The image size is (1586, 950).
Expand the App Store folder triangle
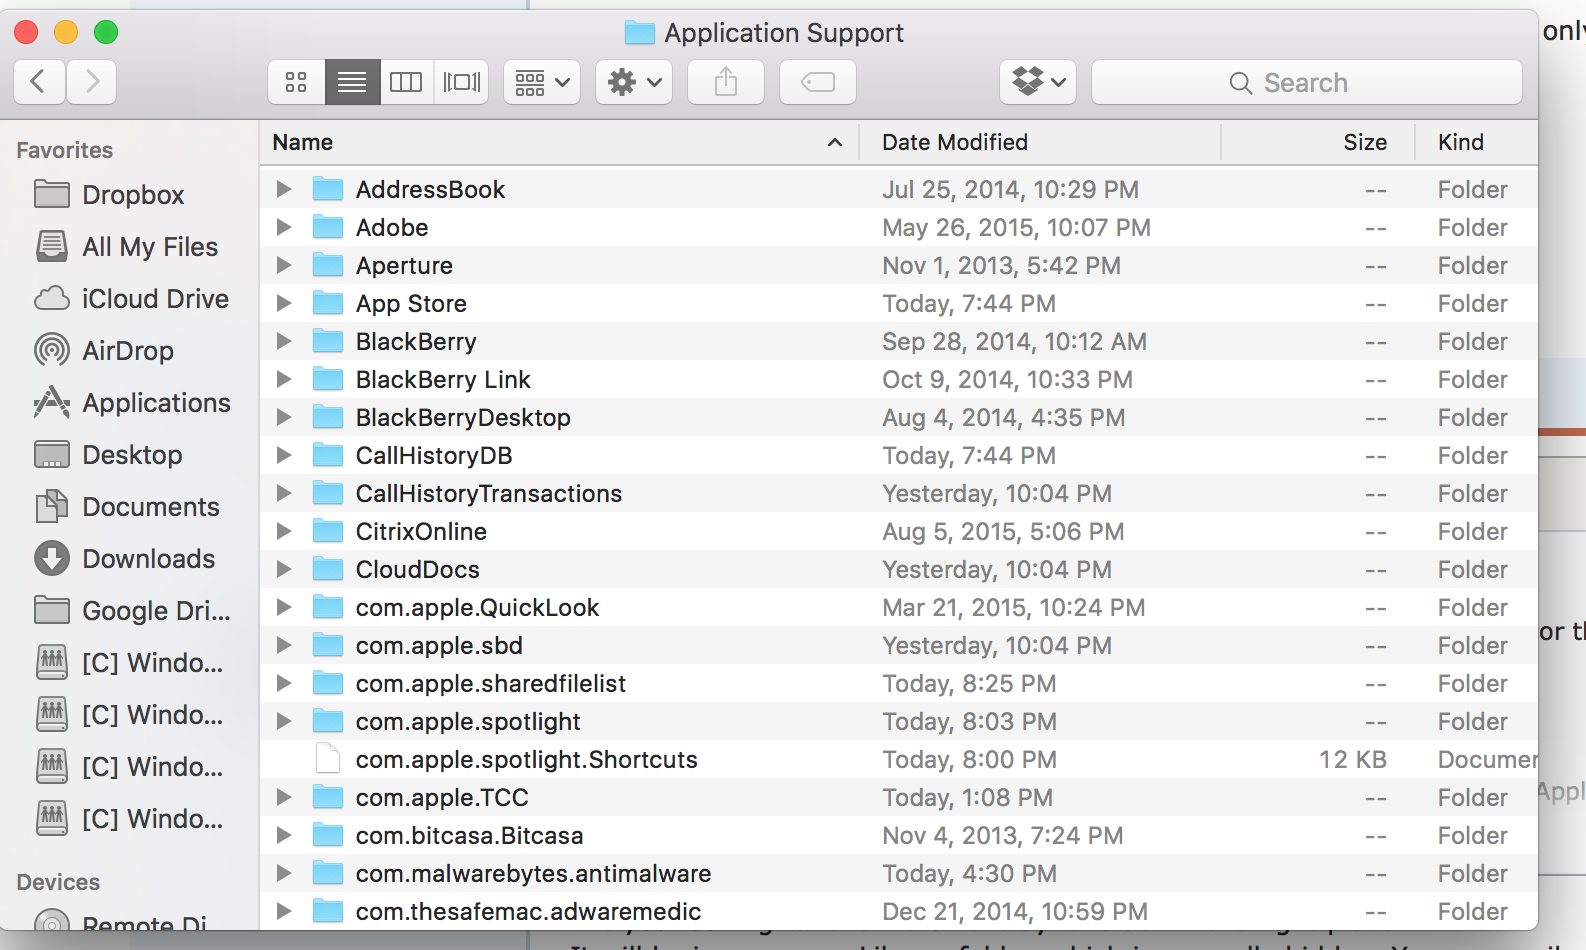tap(284, 303)
